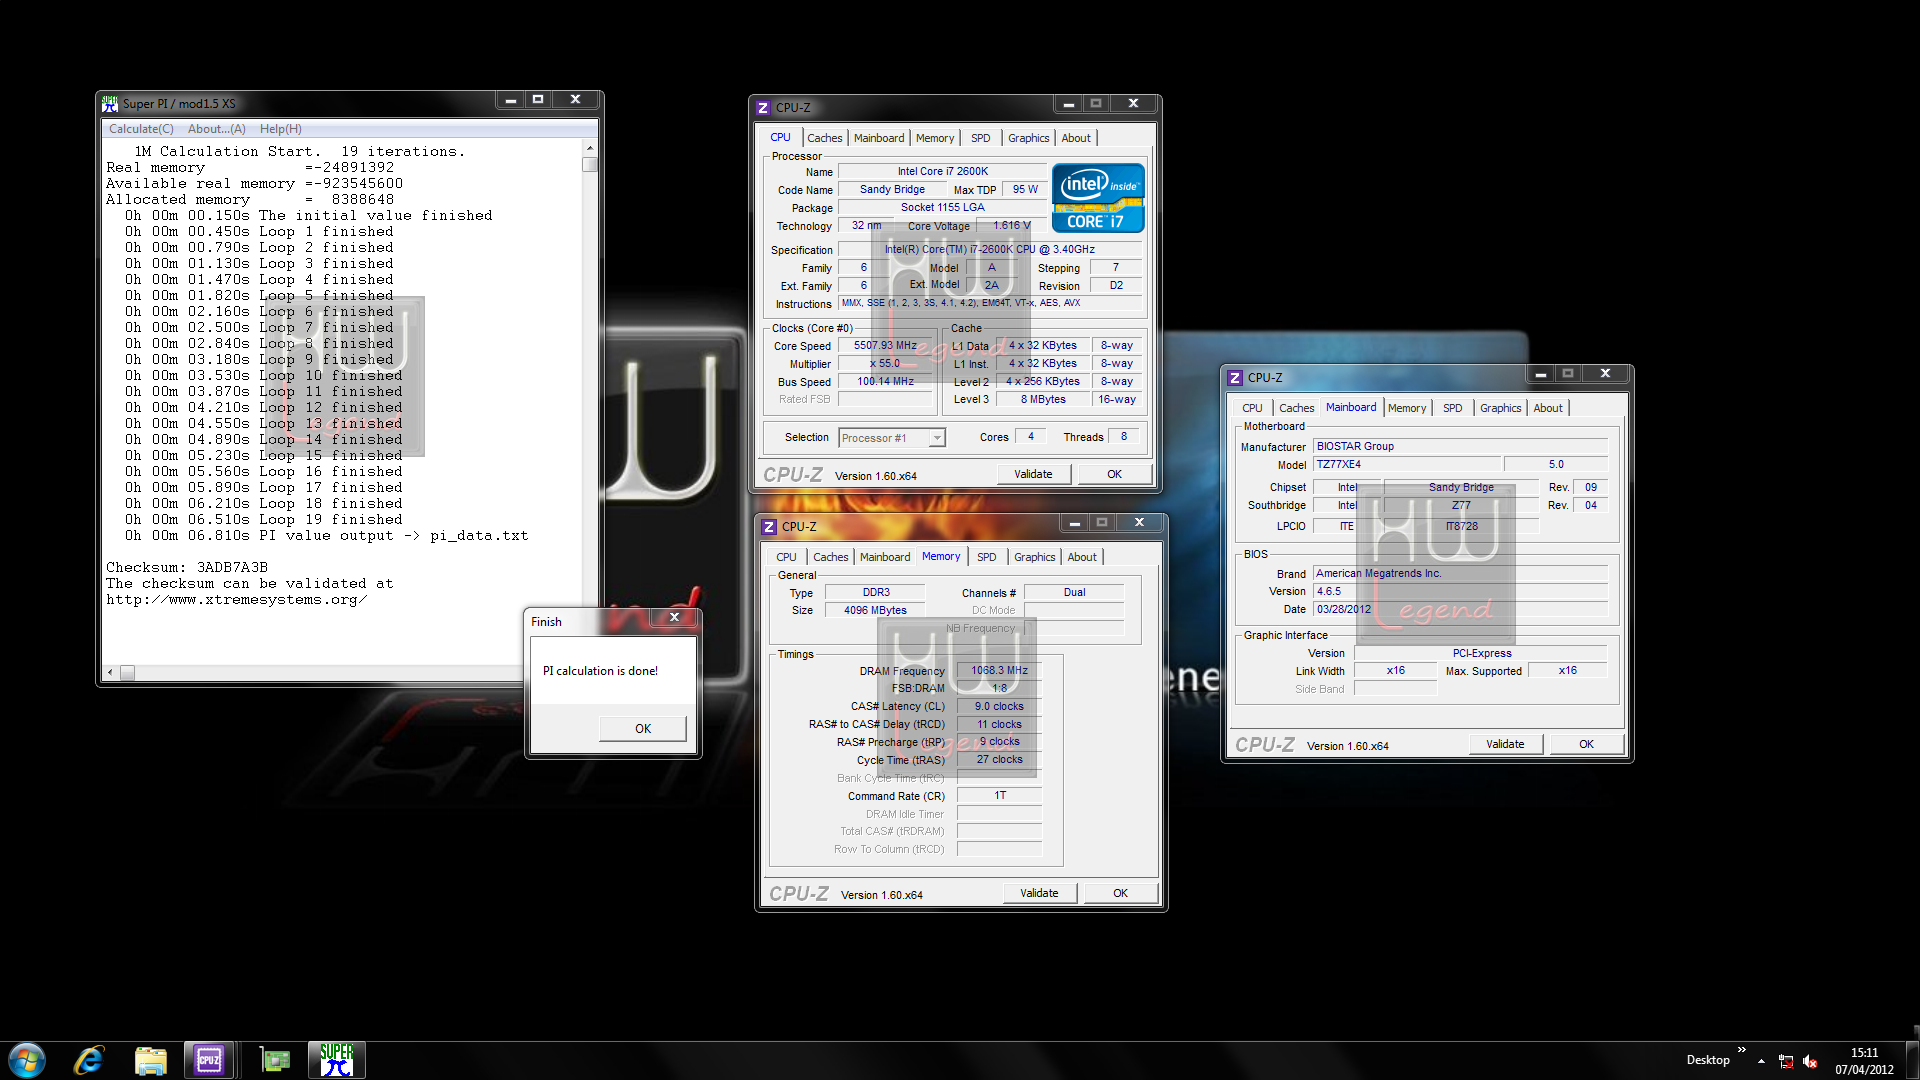
Task: Show hidden system tray icons arrow
Action: coord(1761,1061)
